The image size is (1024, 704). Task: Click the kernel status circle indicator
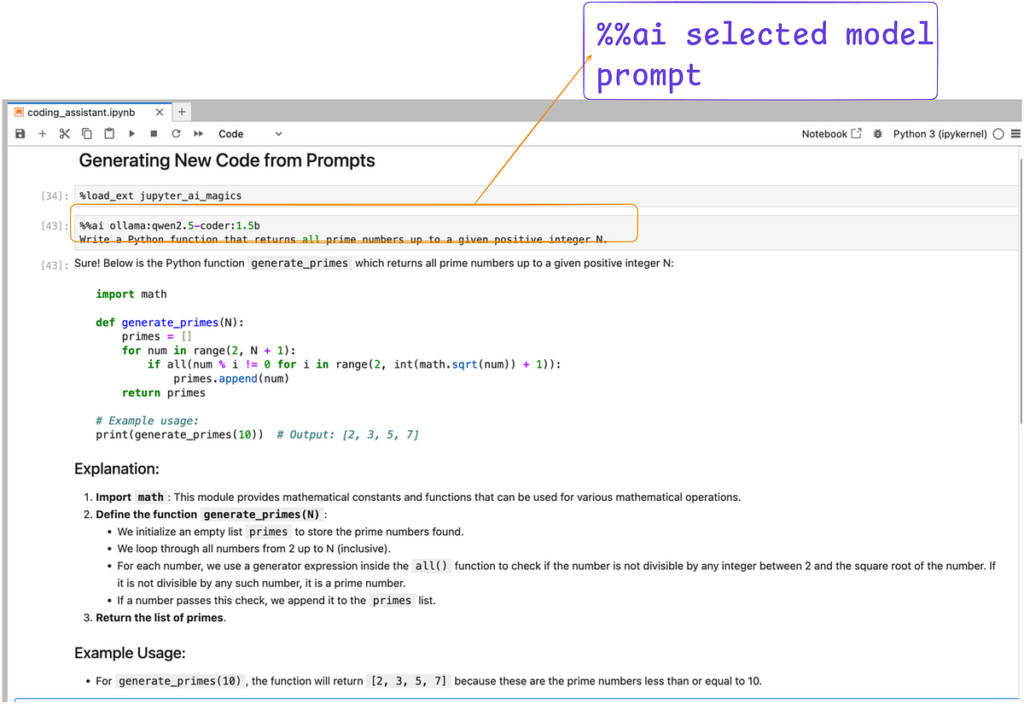pos(998,134)
